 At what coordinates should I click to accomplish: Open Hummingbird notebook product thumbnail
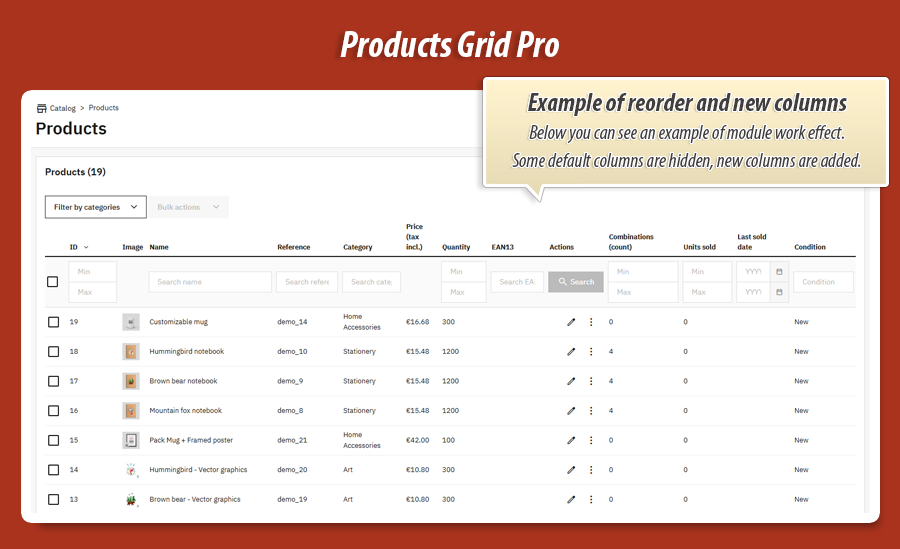pyautogui.click(x=131, y=351)
